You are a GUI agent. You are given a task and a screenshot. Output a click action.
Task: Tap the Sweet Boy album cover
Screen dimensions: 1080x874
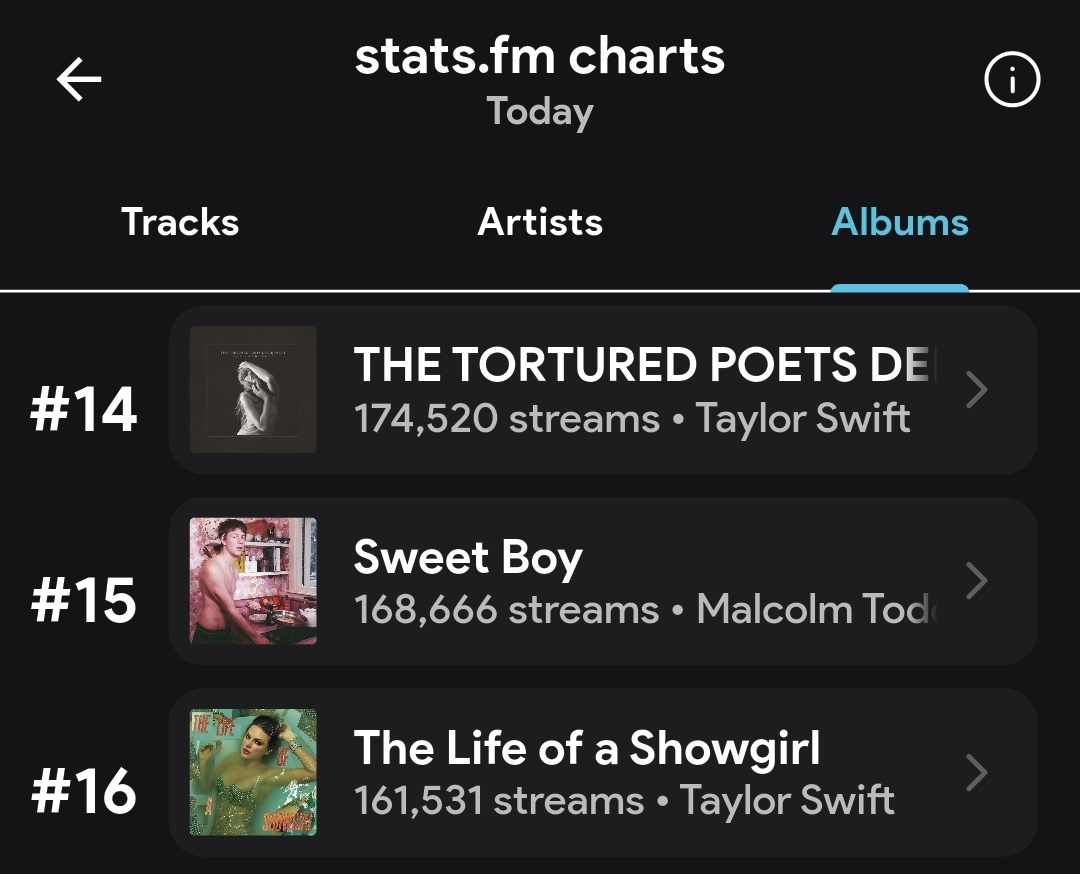click(x=253, y=581)
